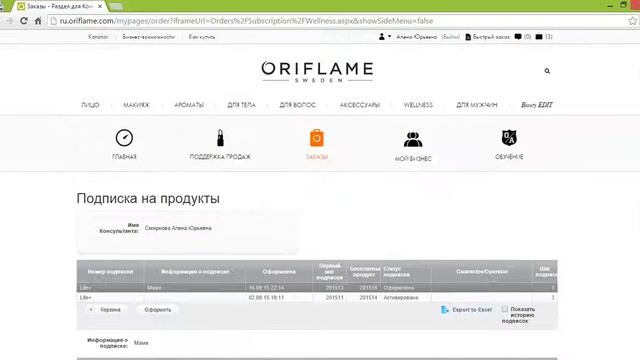Select the Заказы browser tab
The height and width of the screenshot is (360, 640).
[x=60, y=7]
